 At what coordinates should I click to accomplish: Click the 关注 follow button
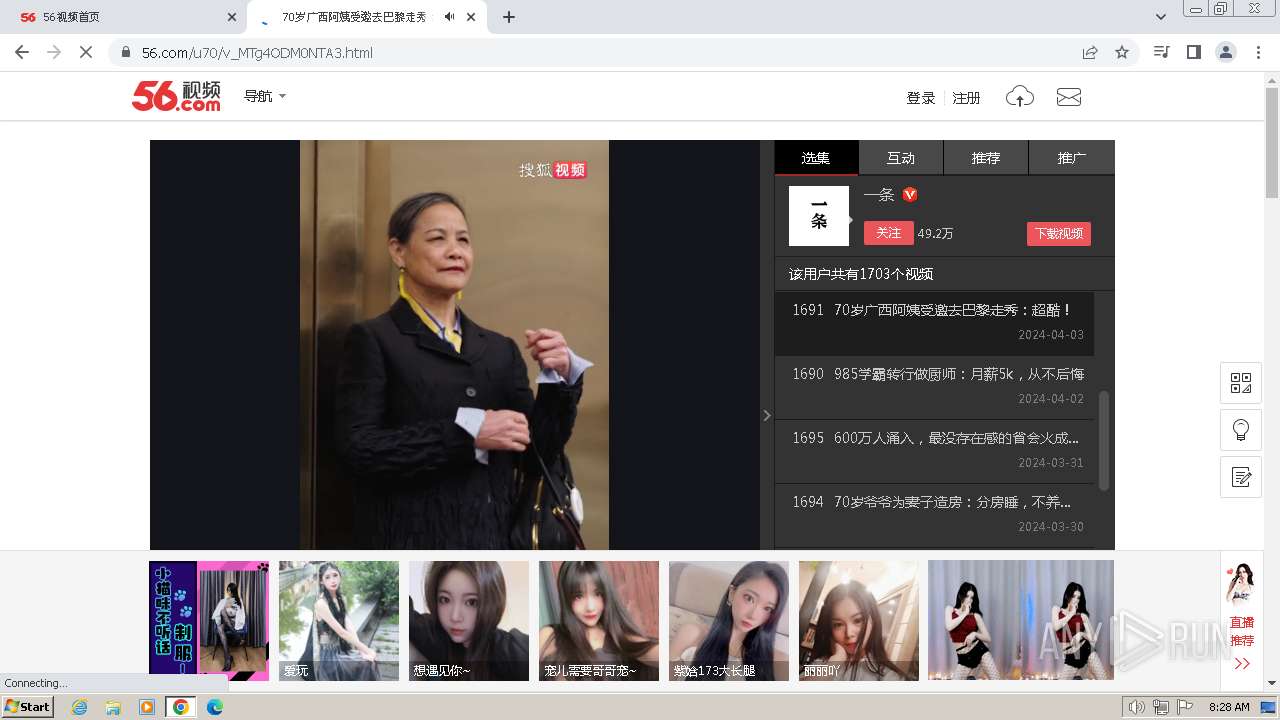coord(888,233)
